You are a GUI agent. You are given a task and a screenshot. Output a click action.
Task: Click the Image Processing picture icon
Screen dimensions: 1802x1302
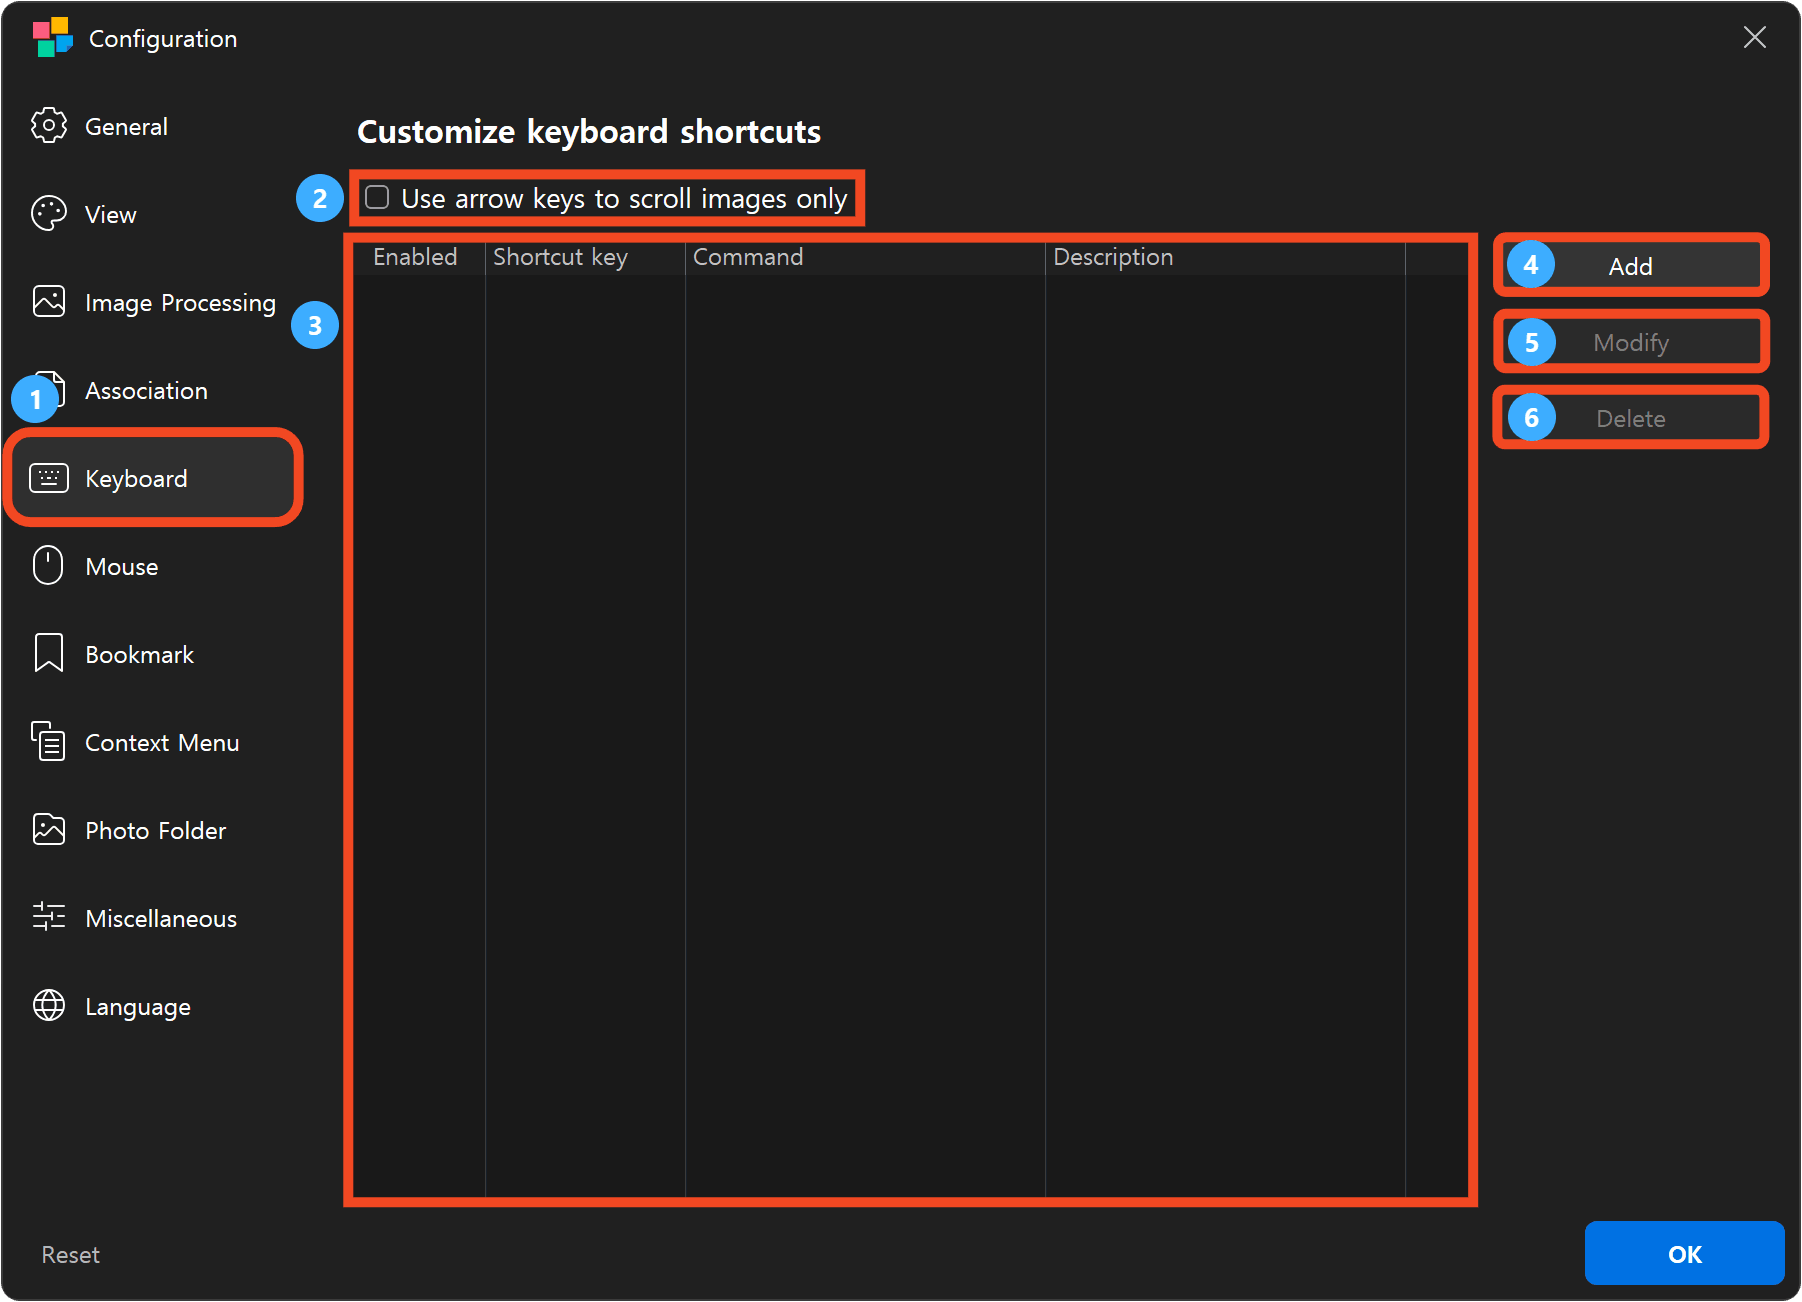click(x=49, y=302)
